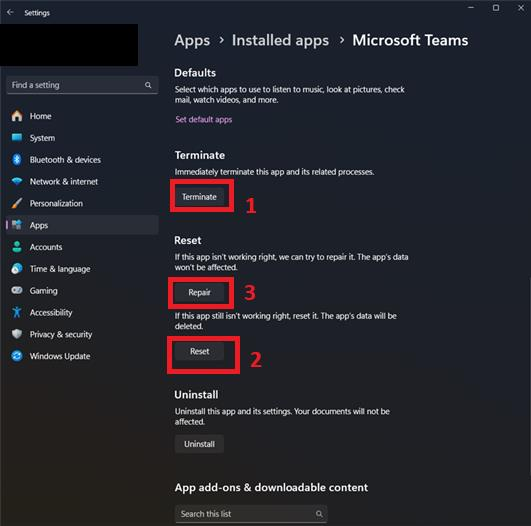This screenshot has height=526, width=531.
Task: Focus the Find a setting field
Action: (82, 85)
